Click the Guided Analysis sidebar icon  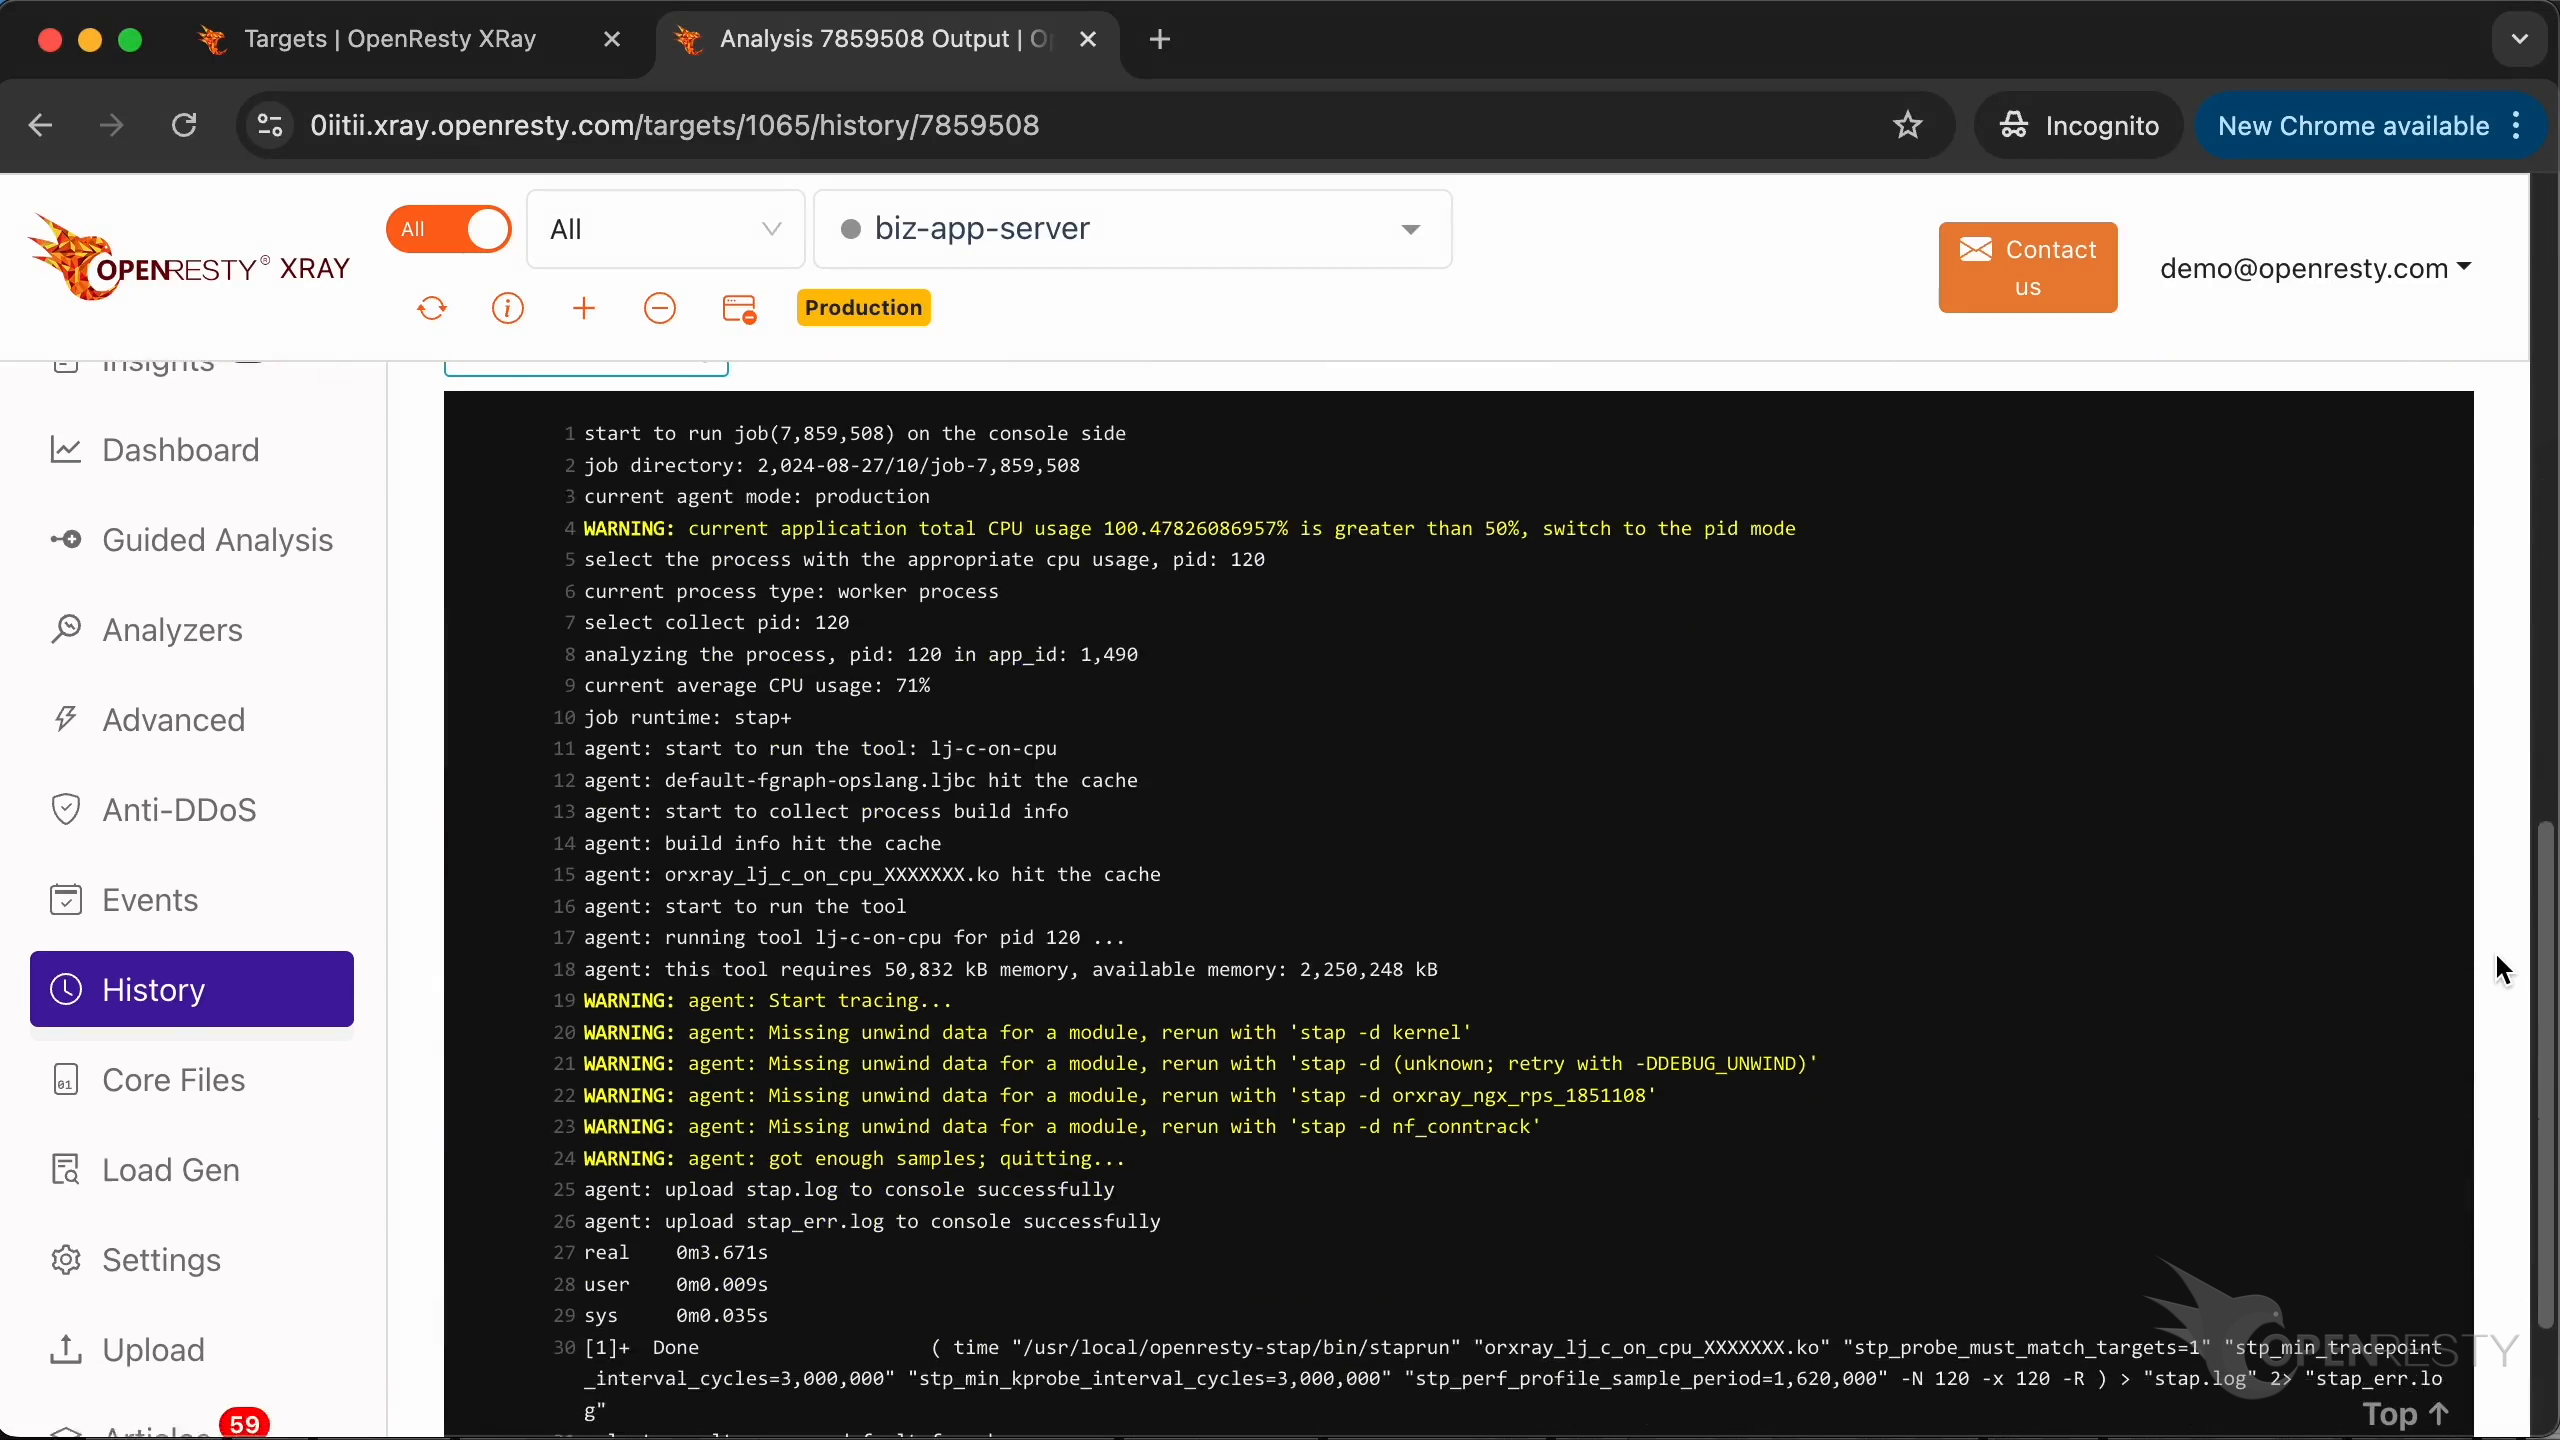66,540
